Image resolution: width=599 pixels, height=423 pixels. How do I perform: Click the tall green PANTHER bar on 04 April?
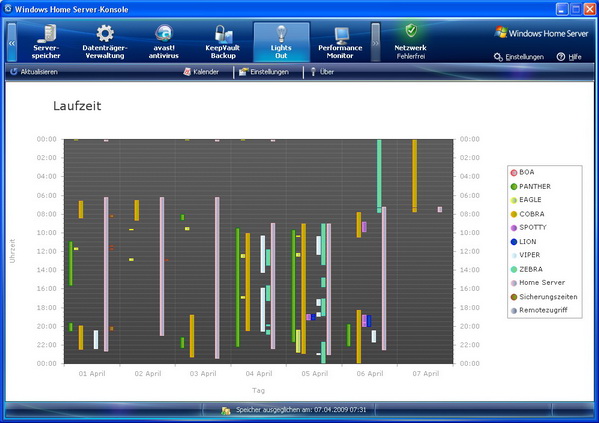237,287
